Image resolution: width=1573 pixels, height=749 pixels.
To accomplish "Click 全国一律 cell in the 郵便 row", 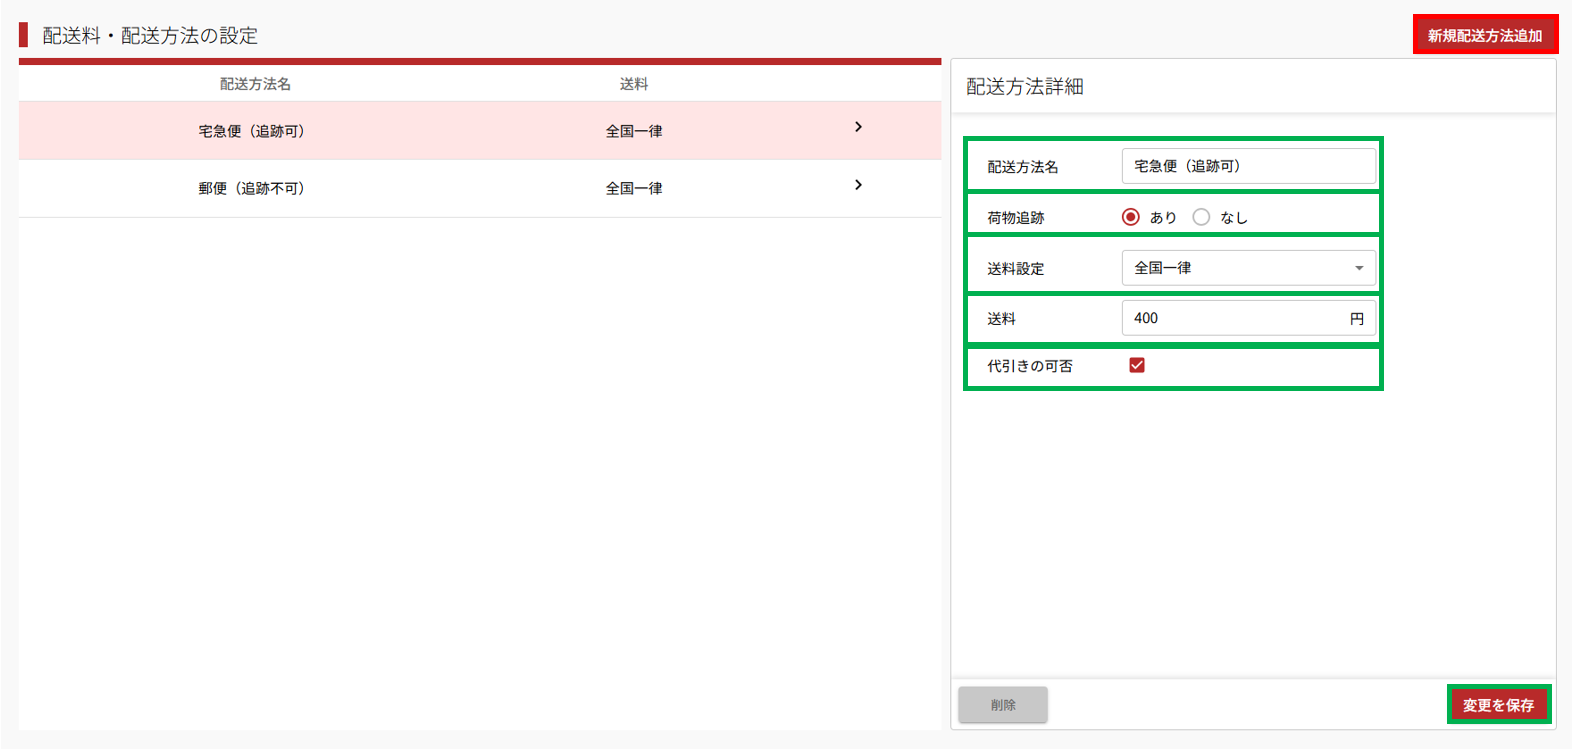I will (633, 188).
